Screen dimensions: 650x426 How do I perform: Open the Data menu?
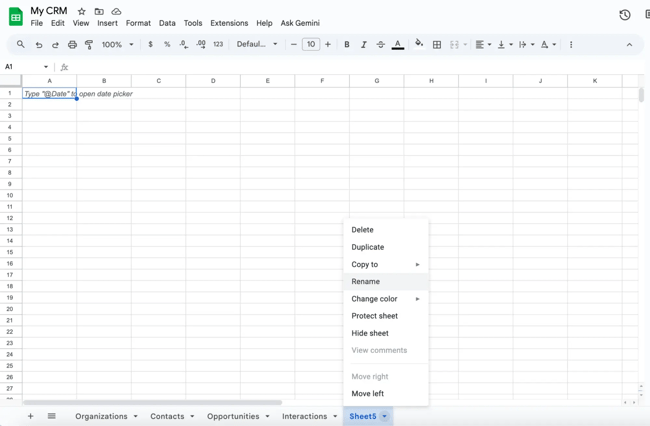tap(167, 23)
